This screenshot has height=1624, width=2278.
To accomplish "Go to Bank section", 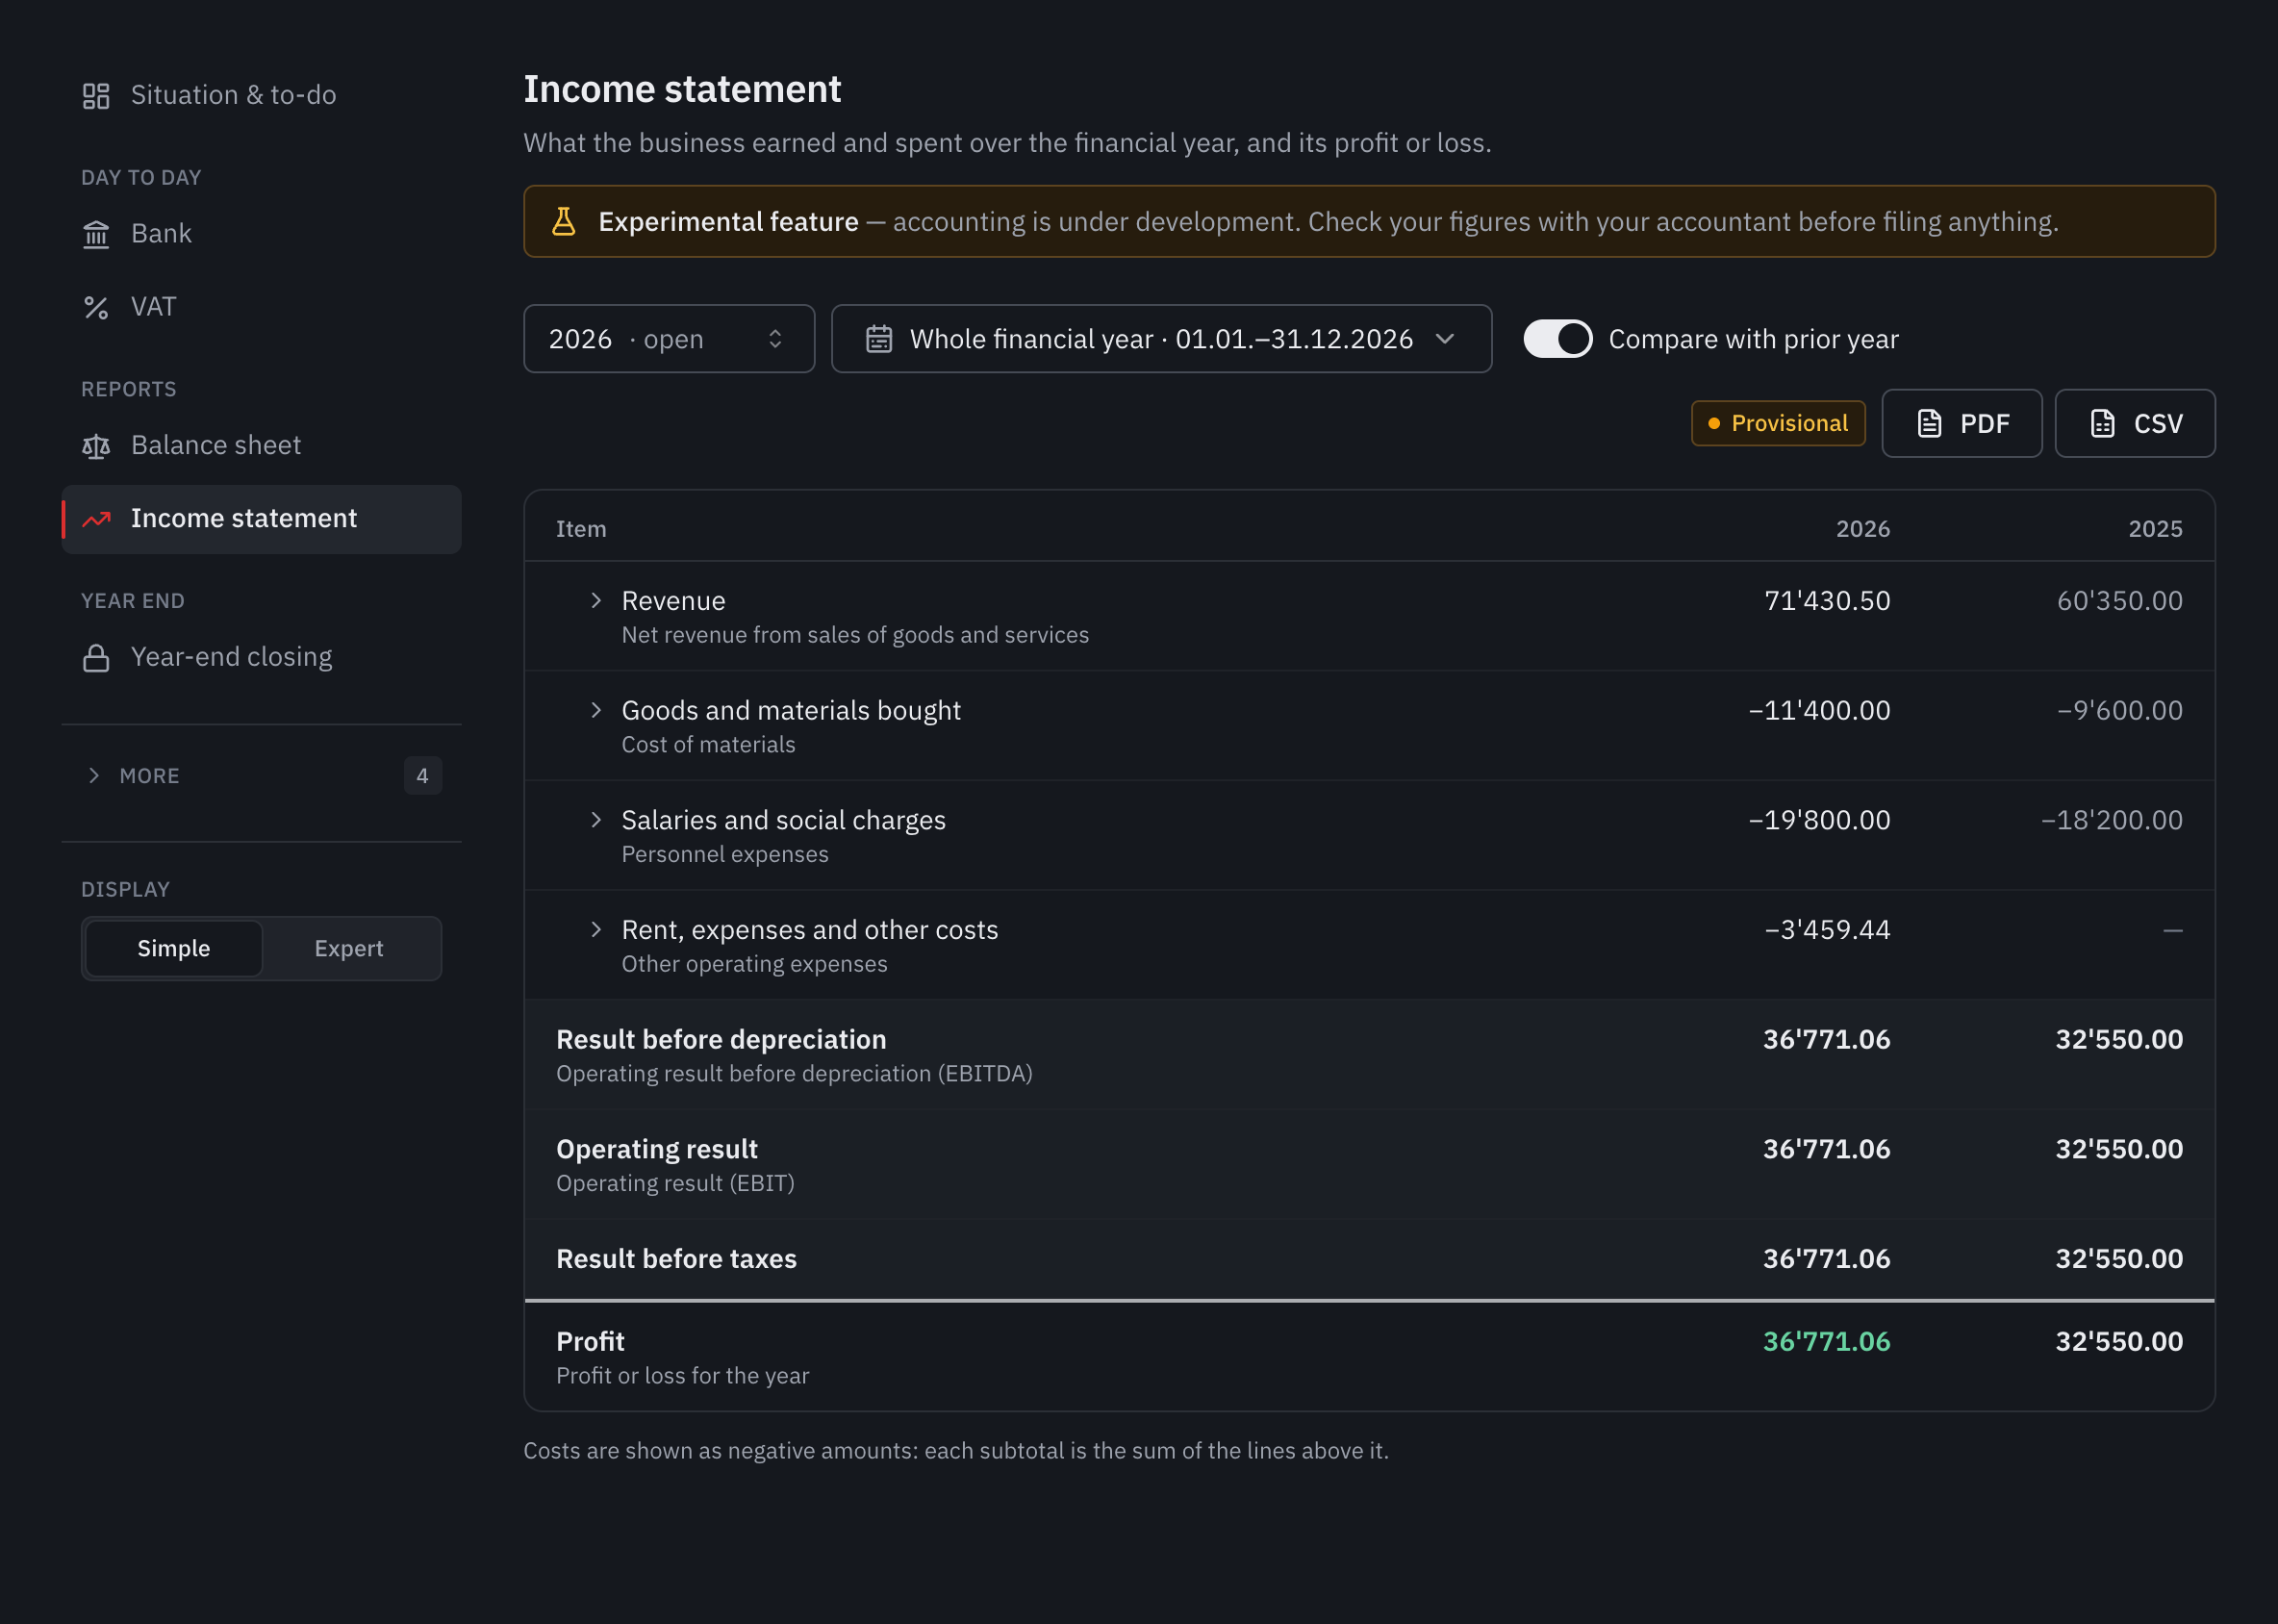I will [261, 234].
